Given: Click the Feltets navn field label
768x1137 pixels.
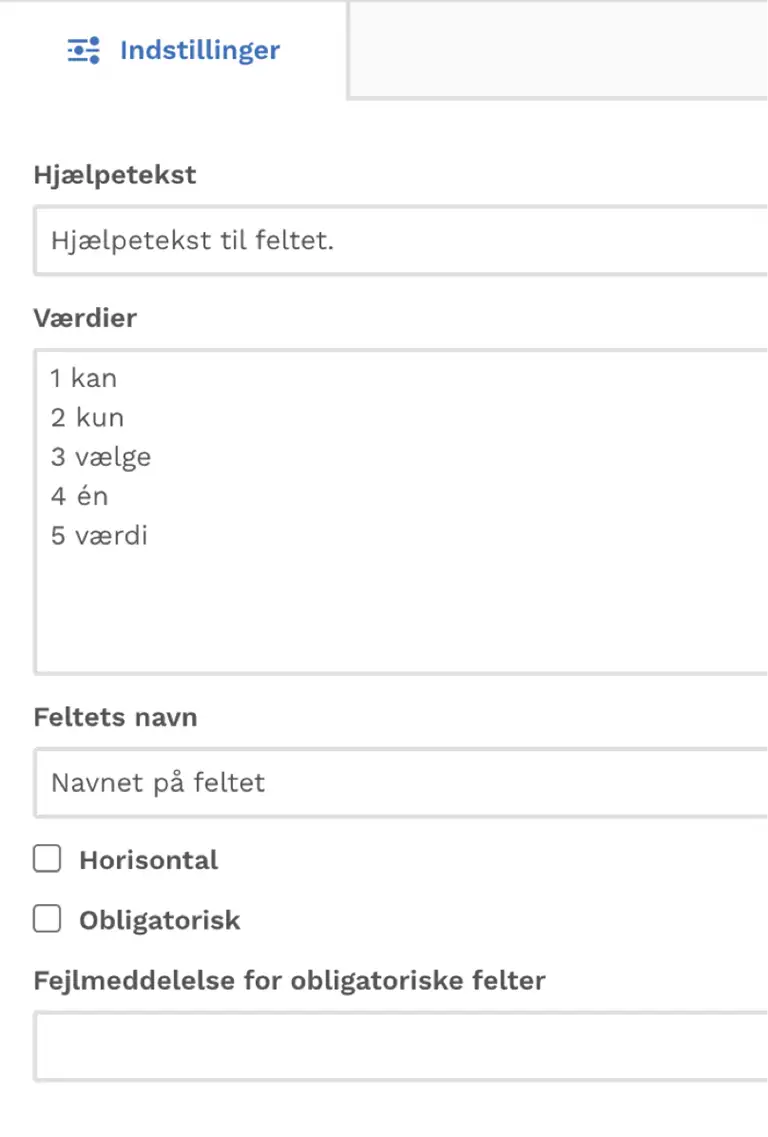Looking at the screenshot, I should (x=115, y=717).
